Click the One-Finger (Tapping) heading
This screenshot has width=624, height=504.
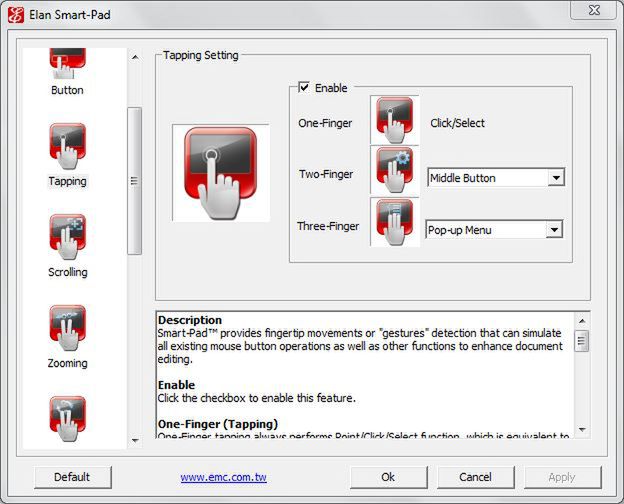218,424
